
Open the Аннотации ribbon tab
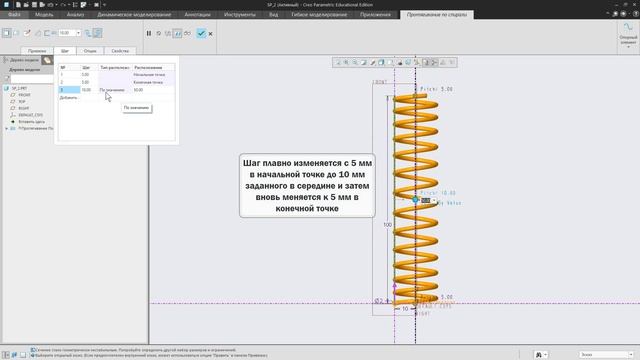tap(198, 15)
